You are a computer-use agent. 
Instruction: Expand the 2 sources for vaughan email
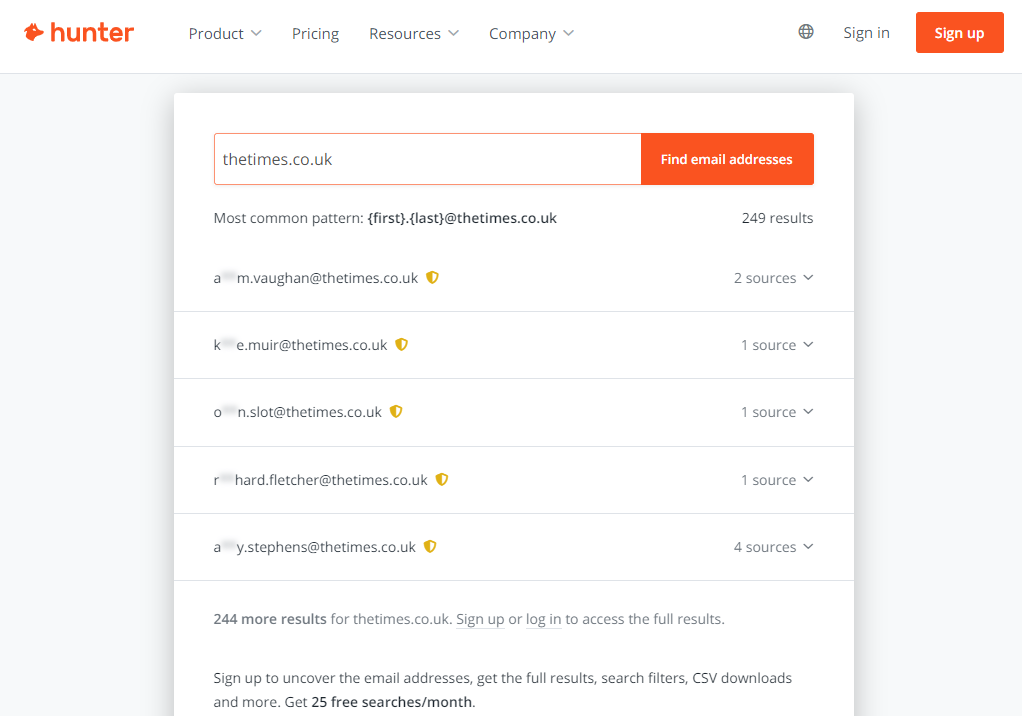[773, 278]
